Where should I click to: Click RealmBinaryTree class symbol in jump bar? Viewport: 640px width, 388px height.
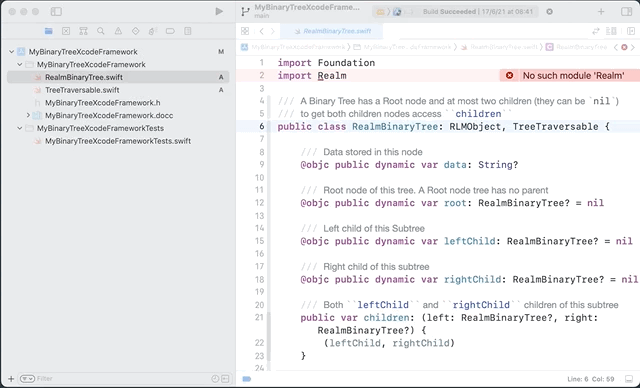click(x=576, y=47)
